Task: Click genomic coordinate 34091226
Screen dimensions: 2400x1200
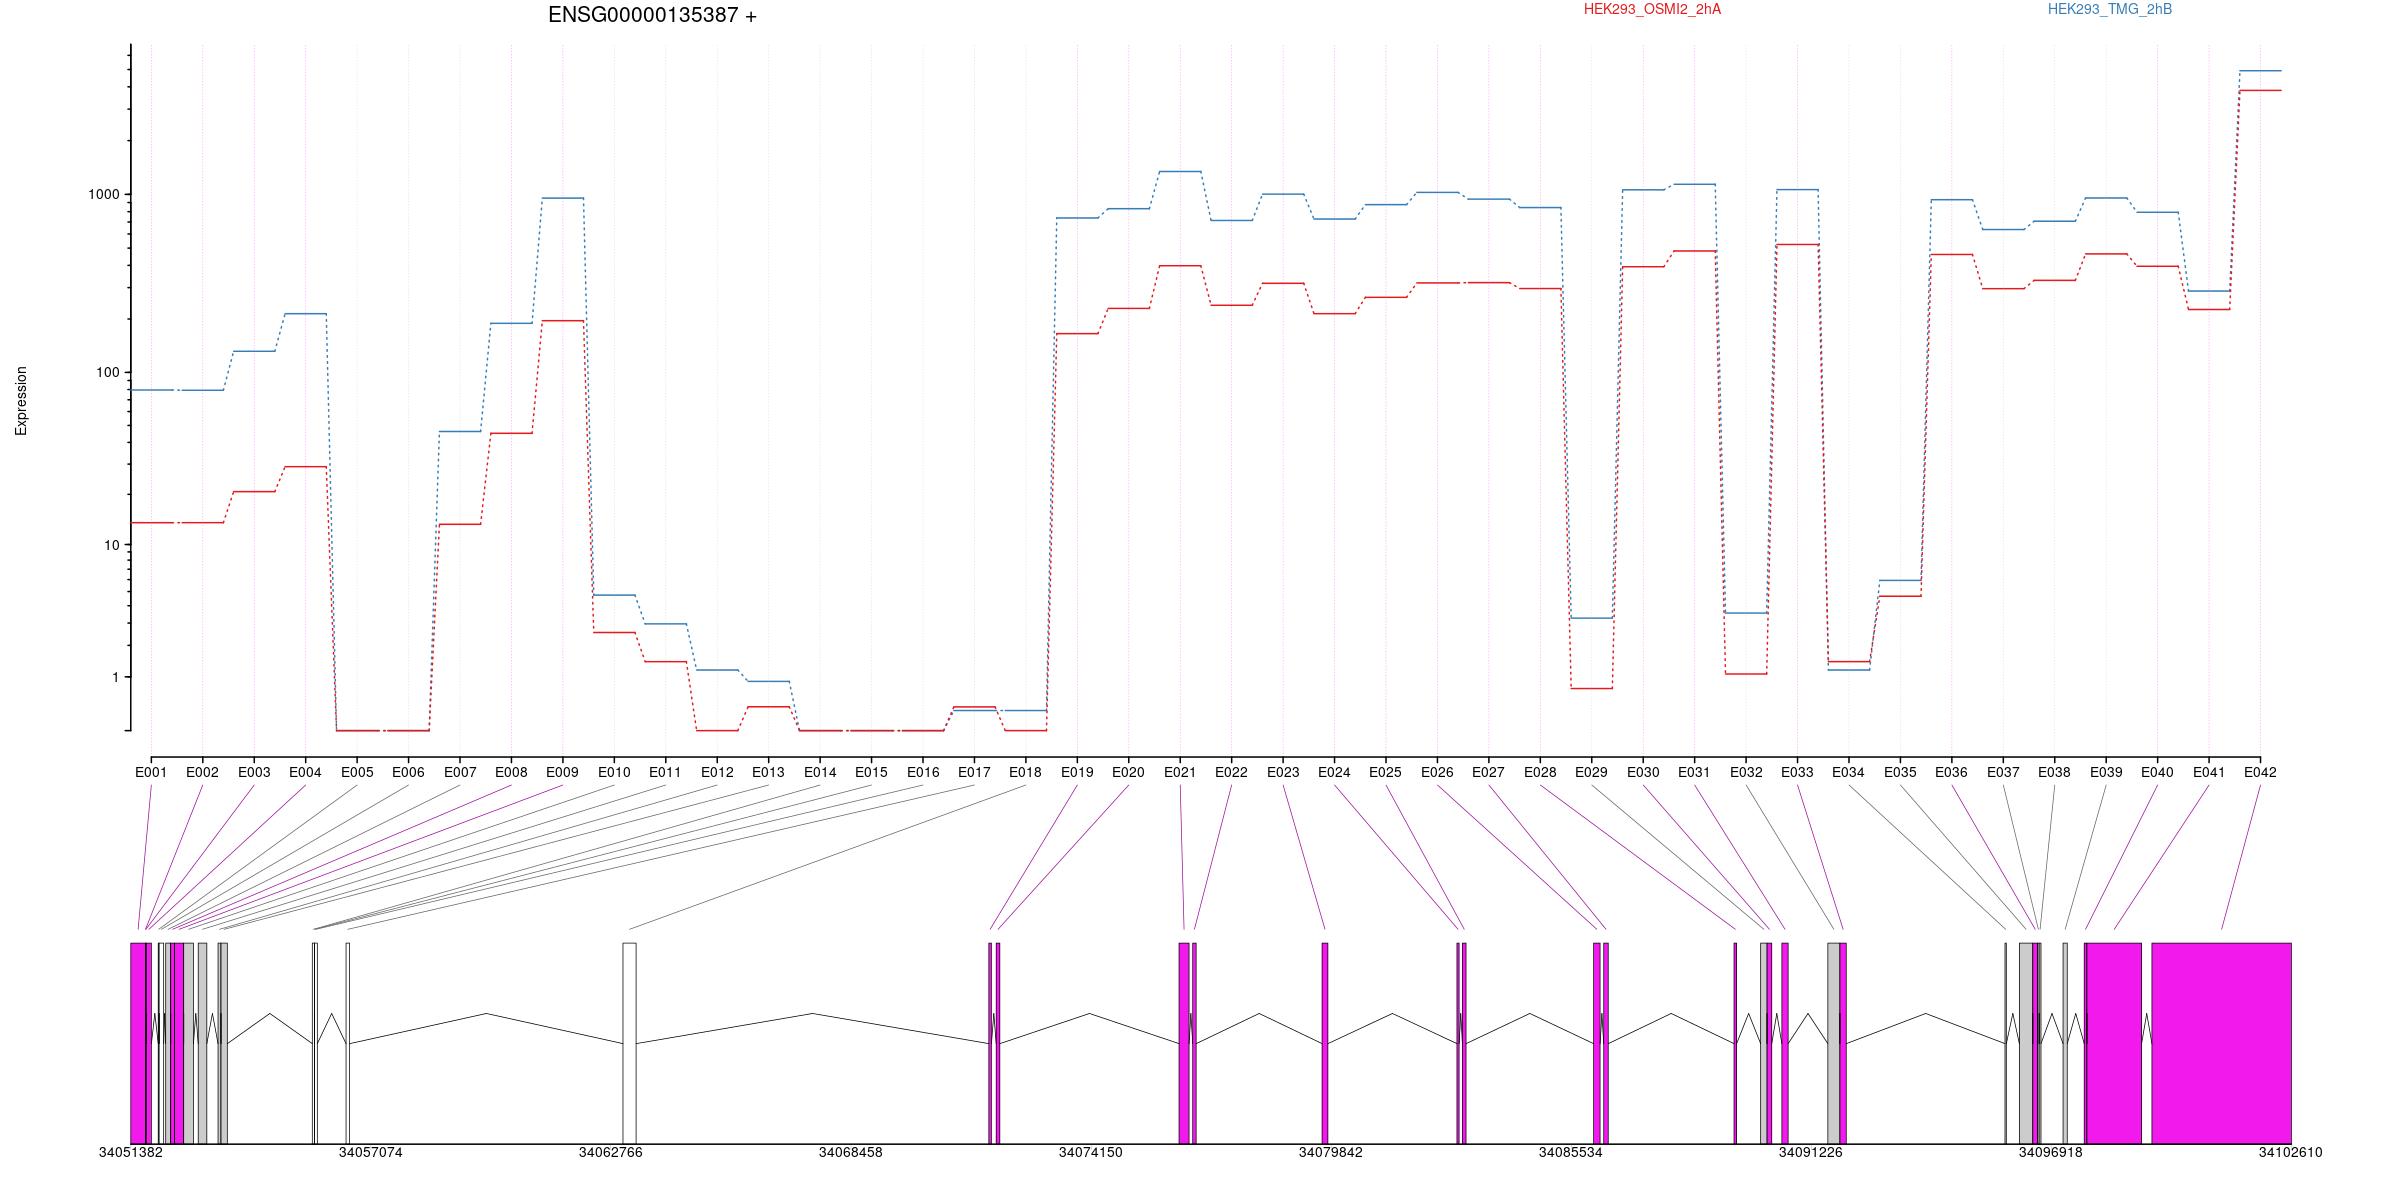Action: point(1810,1152)
